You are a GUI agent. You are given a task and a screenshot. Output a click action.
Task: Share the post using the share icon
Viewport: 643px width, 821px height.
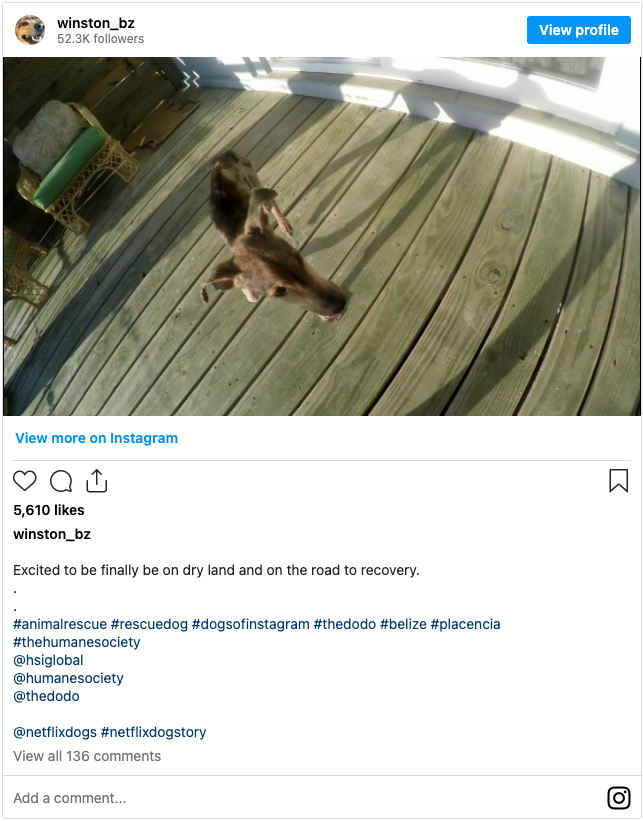(96, 481)
